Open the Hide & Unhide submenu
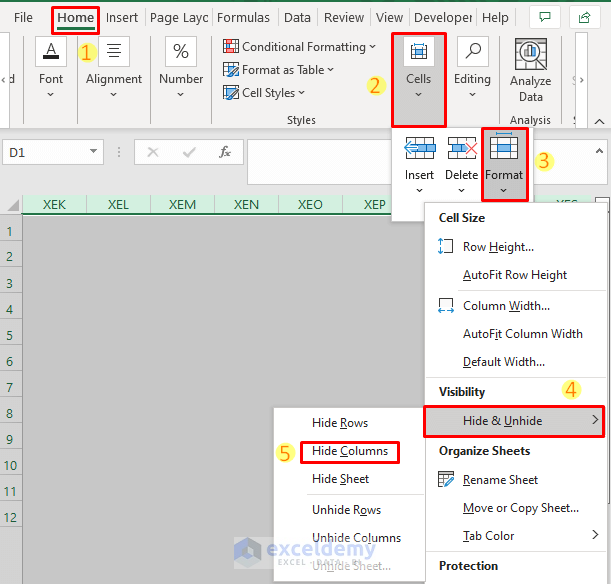 (514, 421)
